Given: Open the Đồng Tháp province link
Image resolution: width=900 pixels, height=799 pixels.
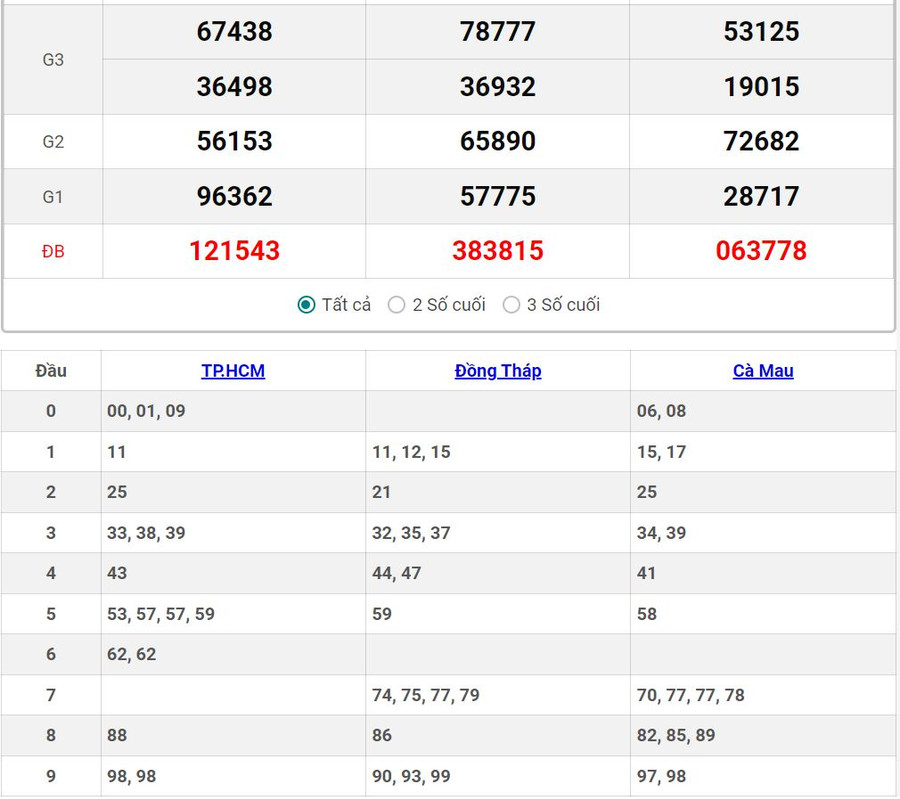Looking at the screenshot, I should point(498,371).
